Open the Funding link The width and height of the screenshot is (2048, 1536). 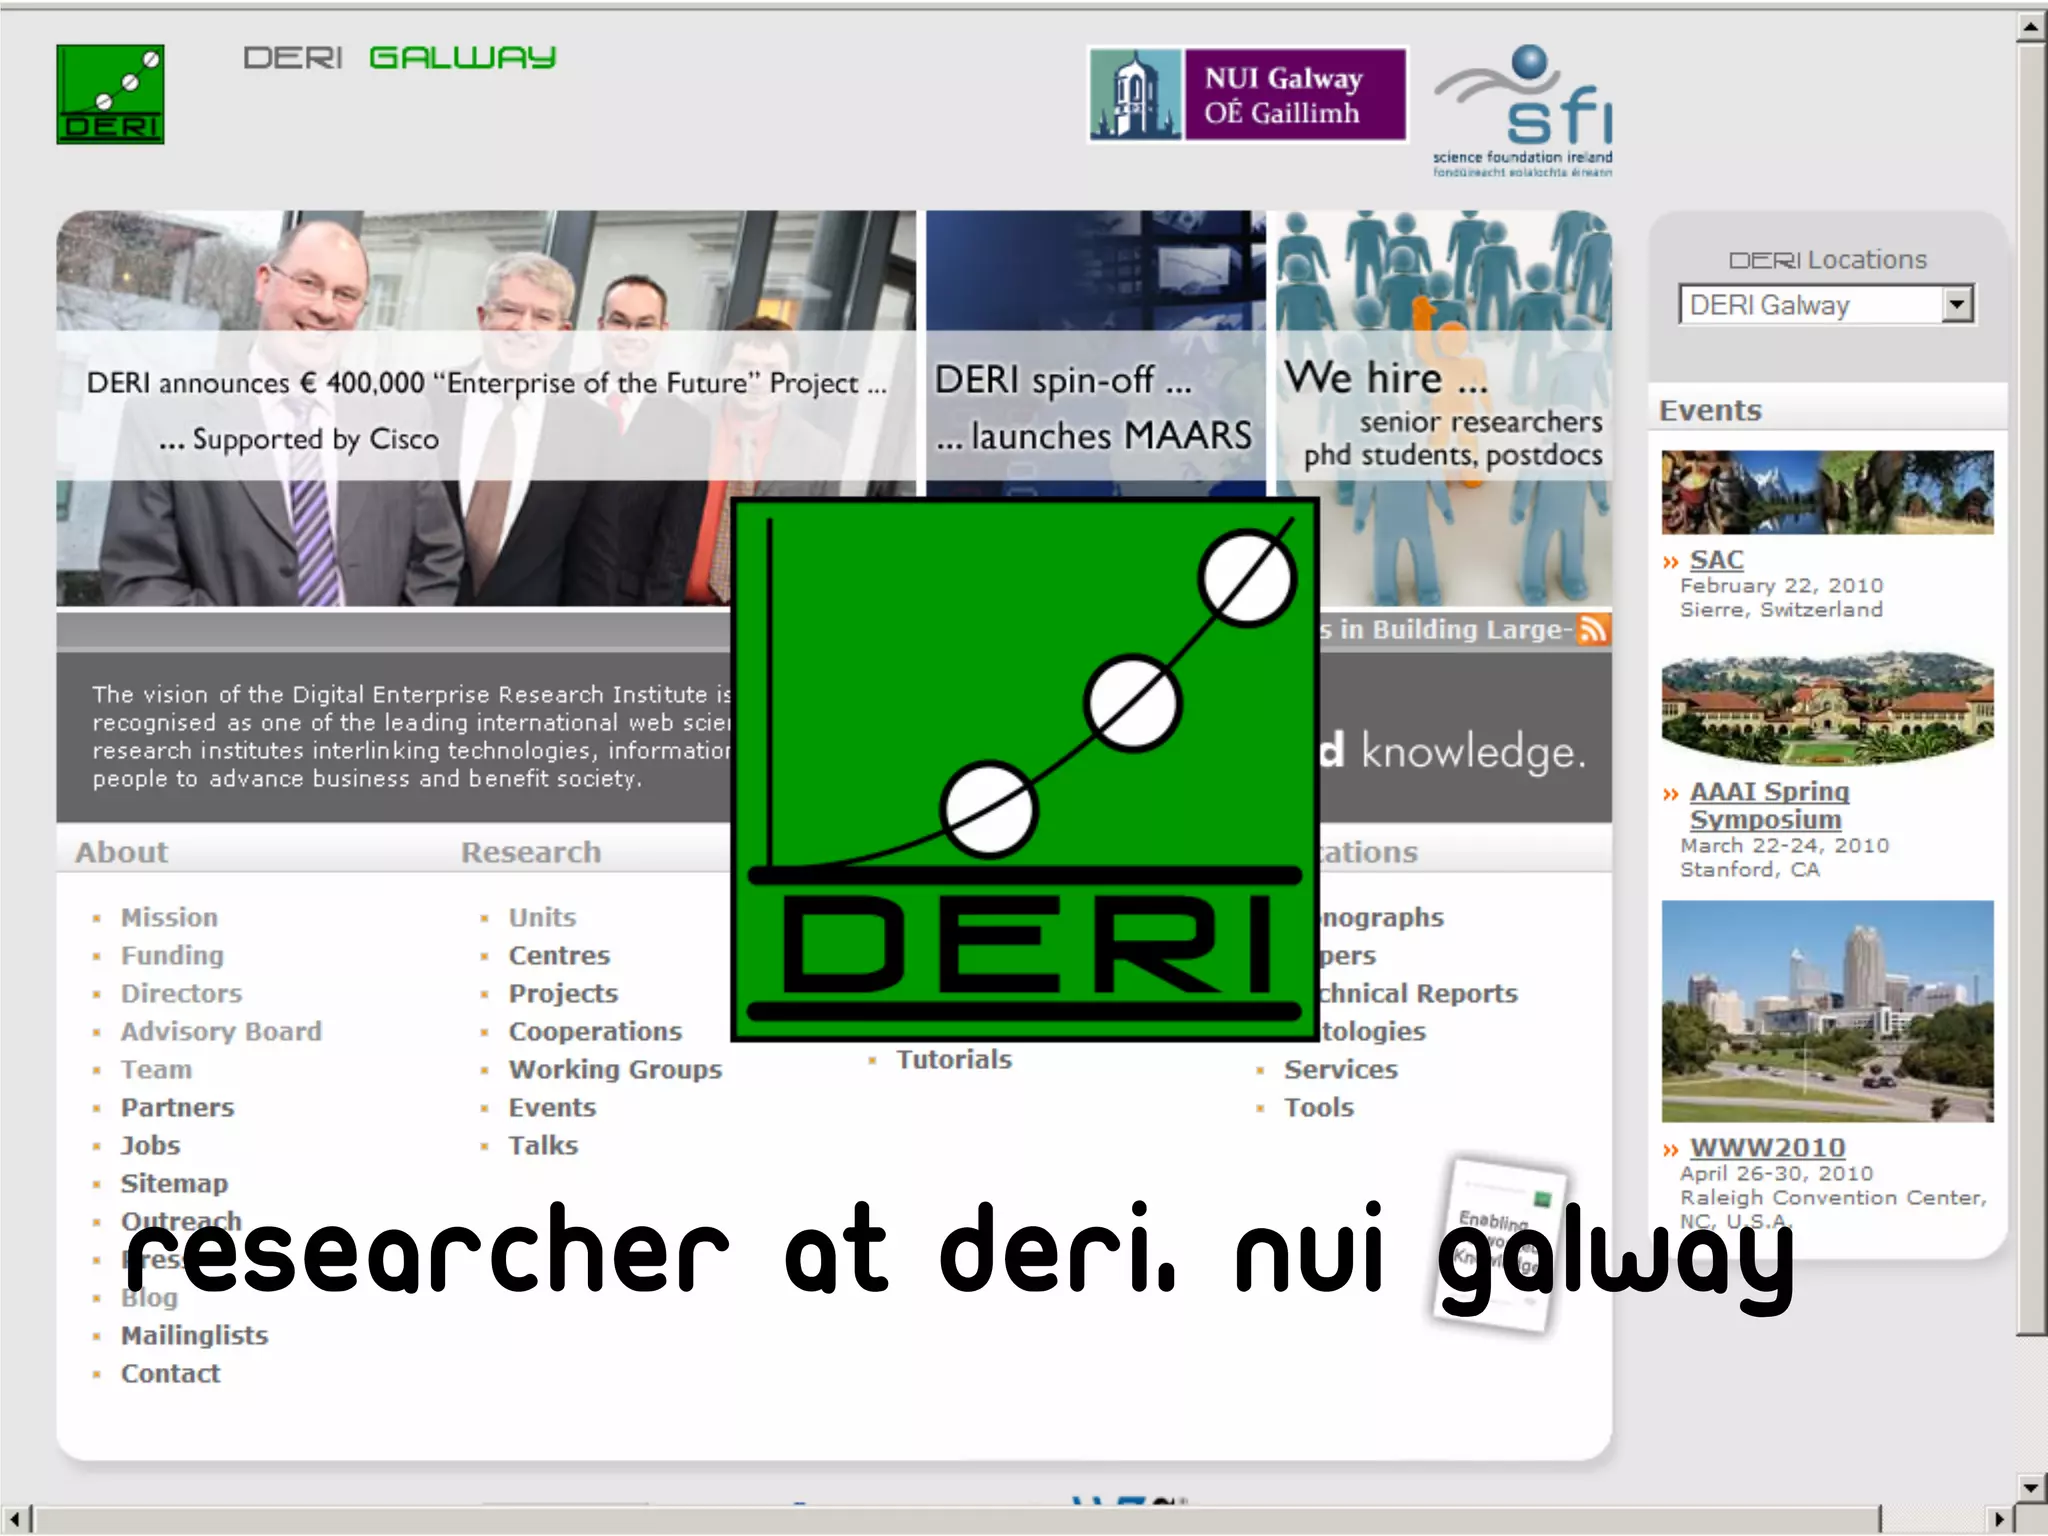pyautogui.click(x=172, y=955)
